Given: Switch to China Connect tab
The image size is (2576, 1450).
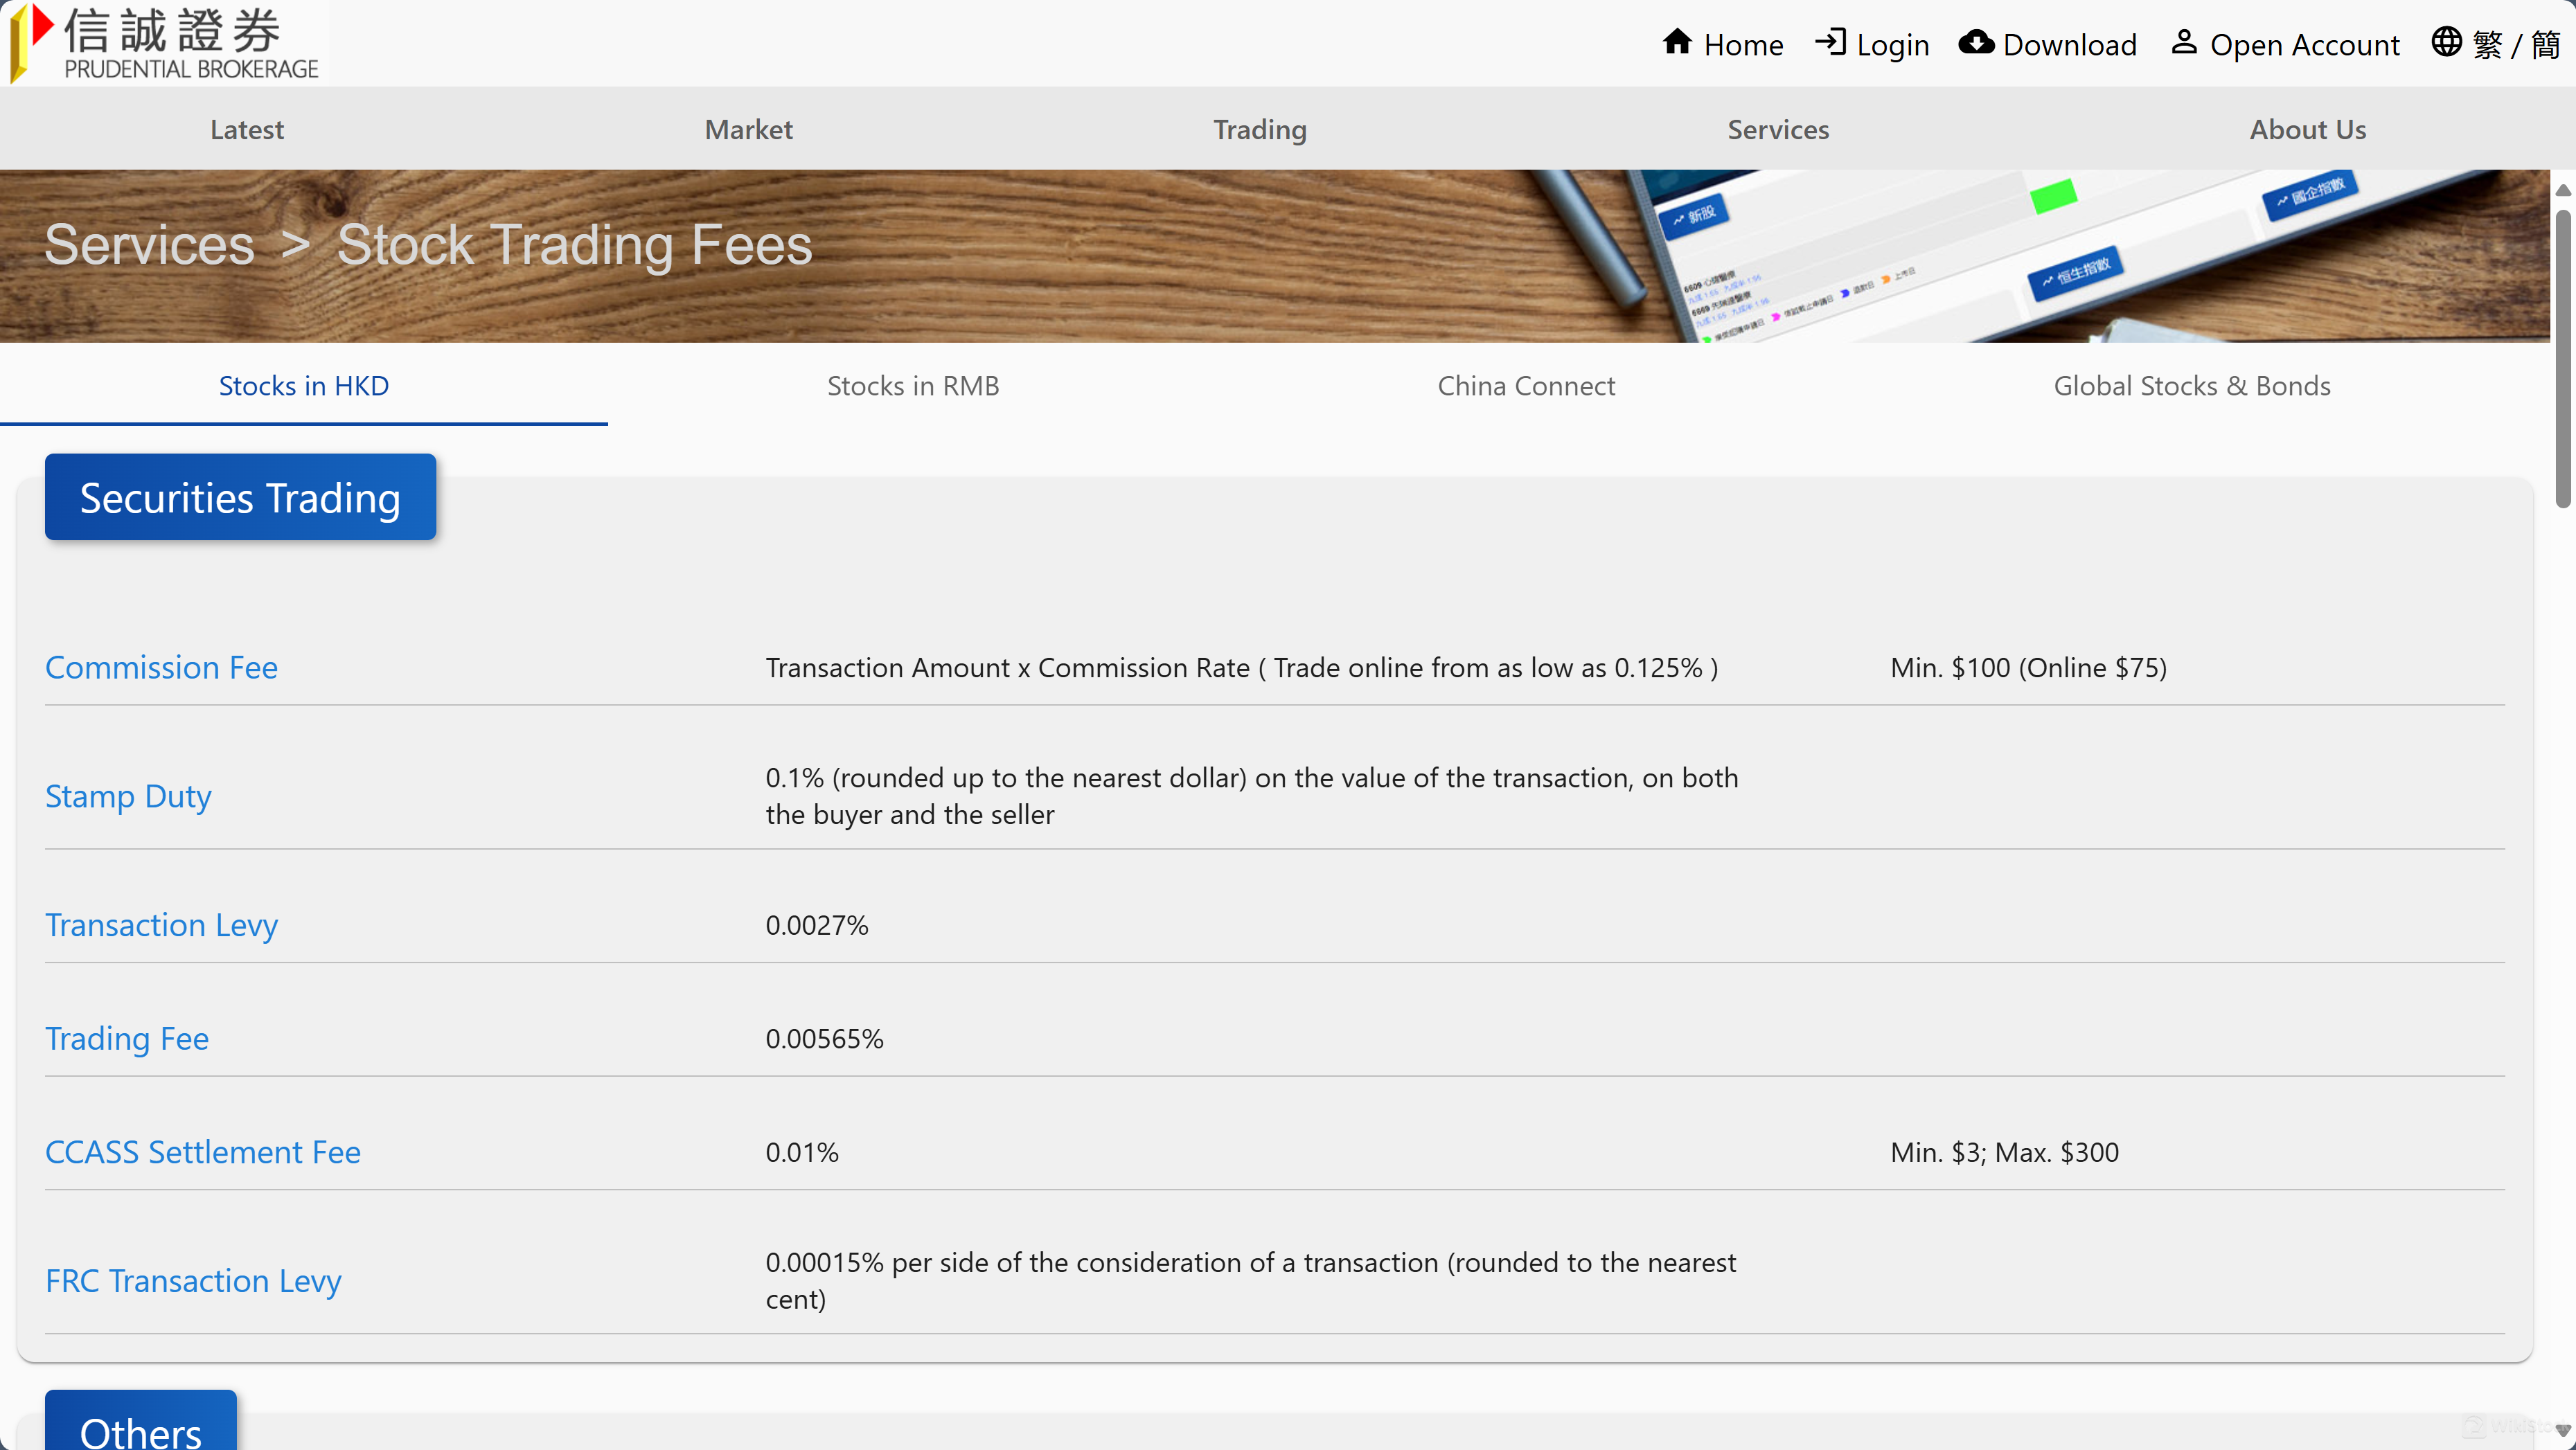Looking at the screenshot, I should (1526, 386).
